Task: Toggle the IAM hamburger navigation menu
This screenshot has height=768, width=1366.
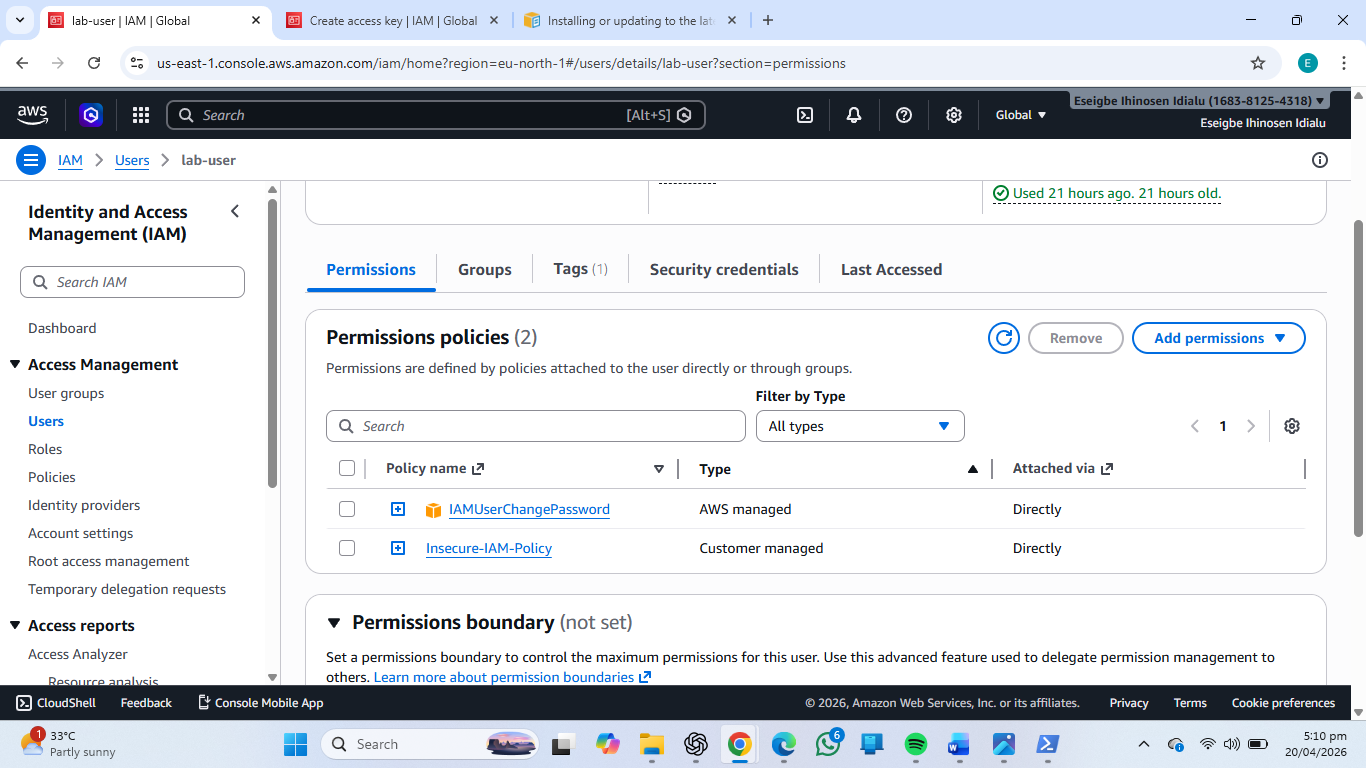Action: (x=31, y=160)
